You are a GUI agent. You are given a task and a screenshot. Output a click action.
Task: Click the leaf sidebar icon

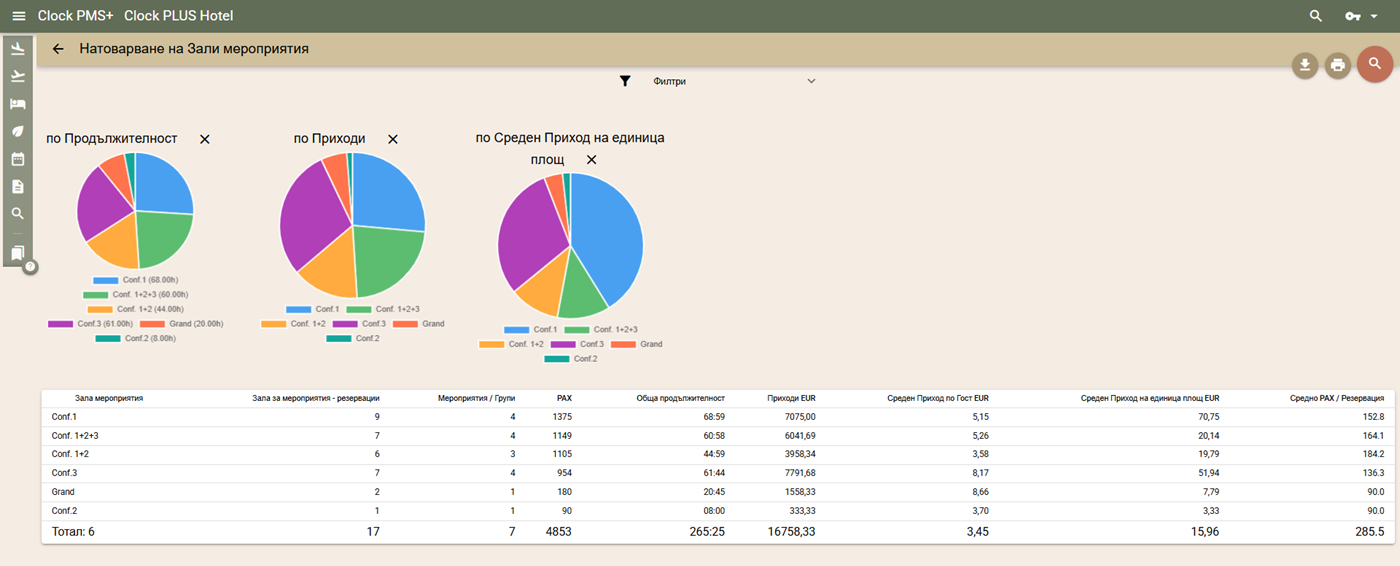[x=18, y=131]
